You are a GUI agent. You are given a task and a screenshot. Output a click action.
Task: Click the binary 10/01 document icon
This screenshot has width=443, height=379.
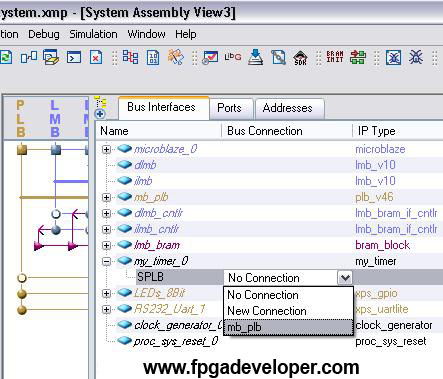tap(153, 57)
